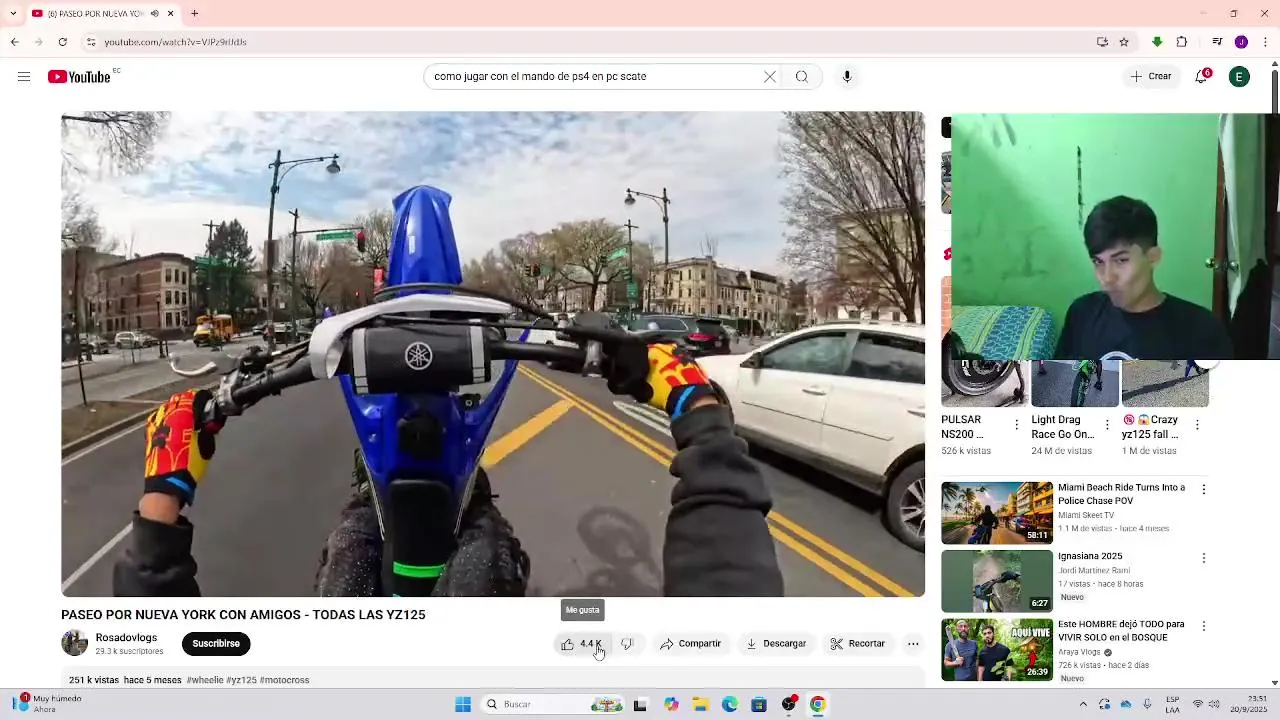1280x720 pixels.
Task: Open Este HOMBRE dejó TODO video thumbnail
Action: click(x=997, y=649)
